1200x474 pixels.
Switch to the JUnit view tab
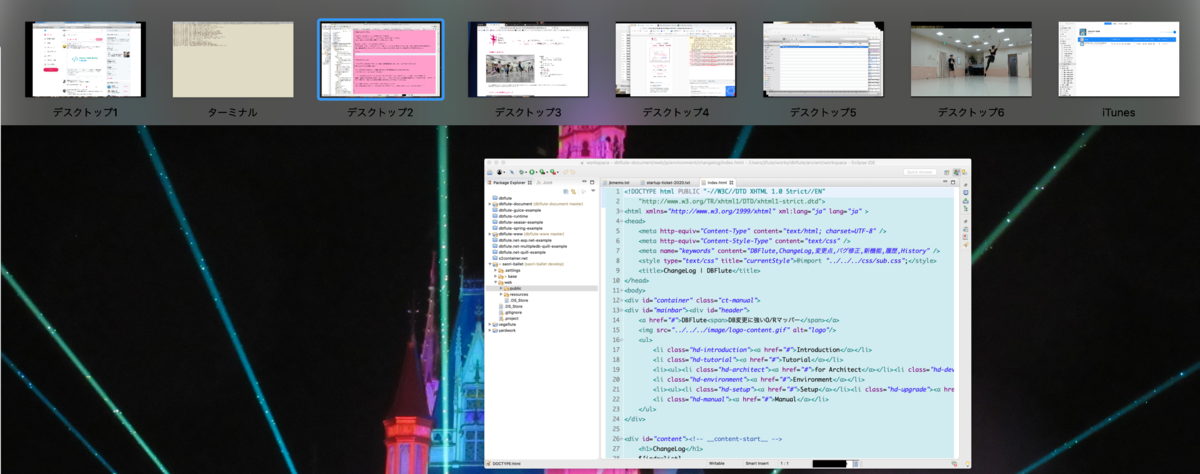pyautogui.click(x=544, y=182)
